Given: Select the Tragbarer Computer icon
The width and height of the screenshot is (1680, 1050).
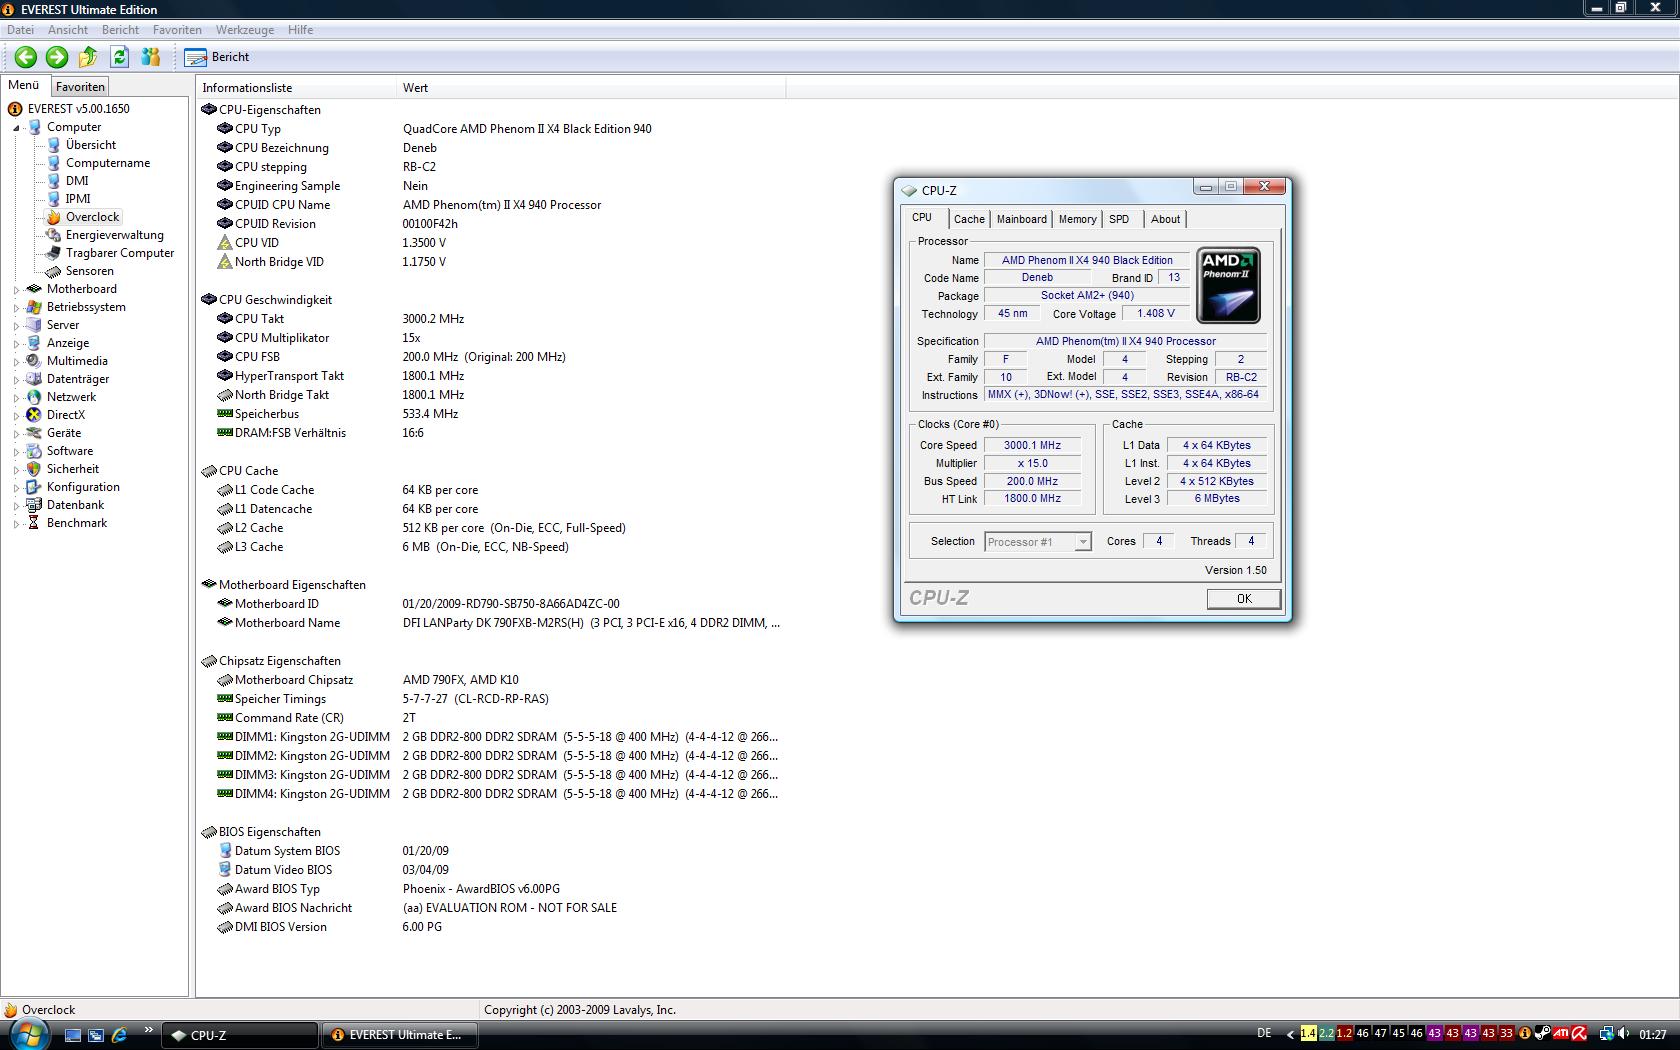Looking at the screenshot, I should (x=54, y=253).
